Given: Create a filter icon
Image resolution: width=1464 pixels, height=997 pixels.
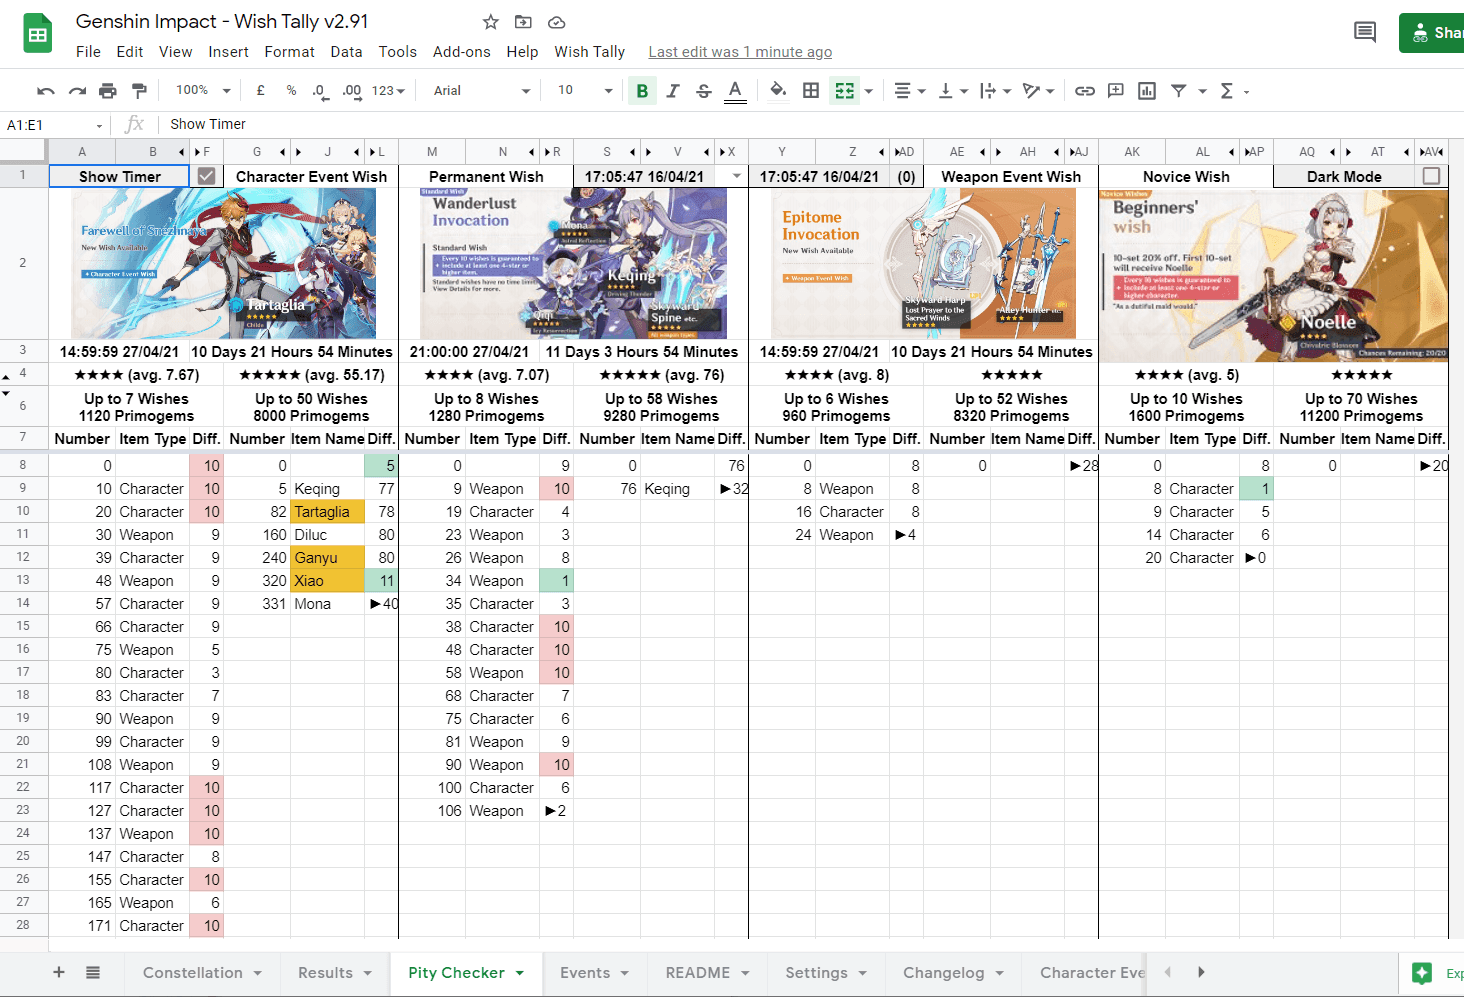Looking at the screenshot, I should [x=1179, y=91].
